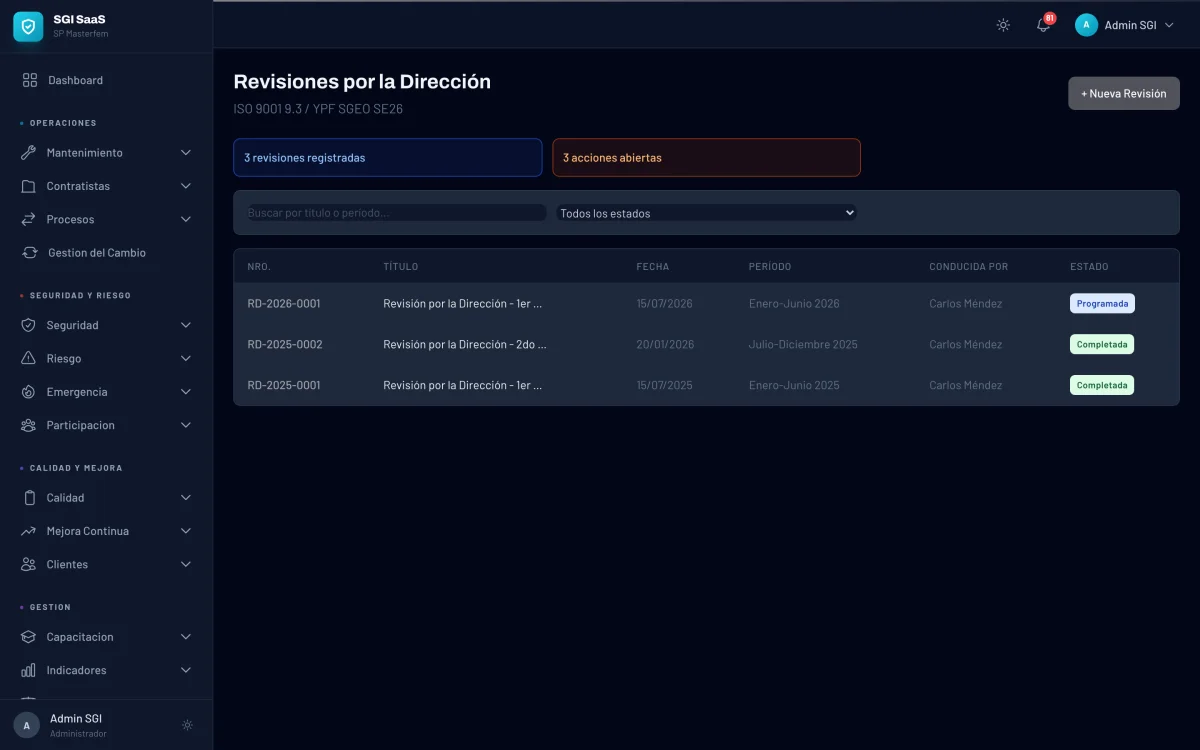
Task: Click the SGI SaaS logo shield
Action: click(x=27, y=27)
